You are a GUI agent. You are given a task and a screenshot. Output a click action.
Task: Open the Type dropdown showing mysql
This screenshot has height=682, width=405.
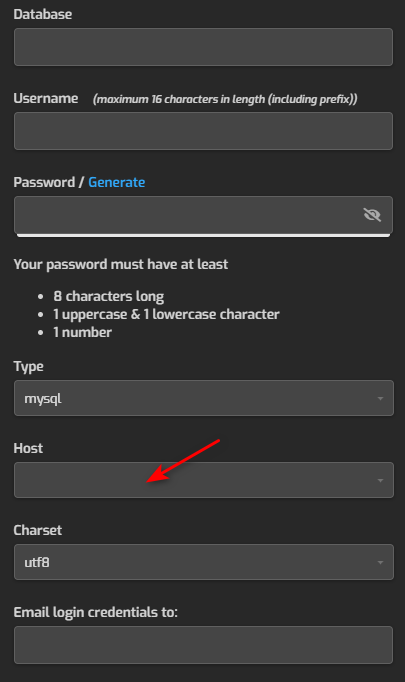[204, 398]
